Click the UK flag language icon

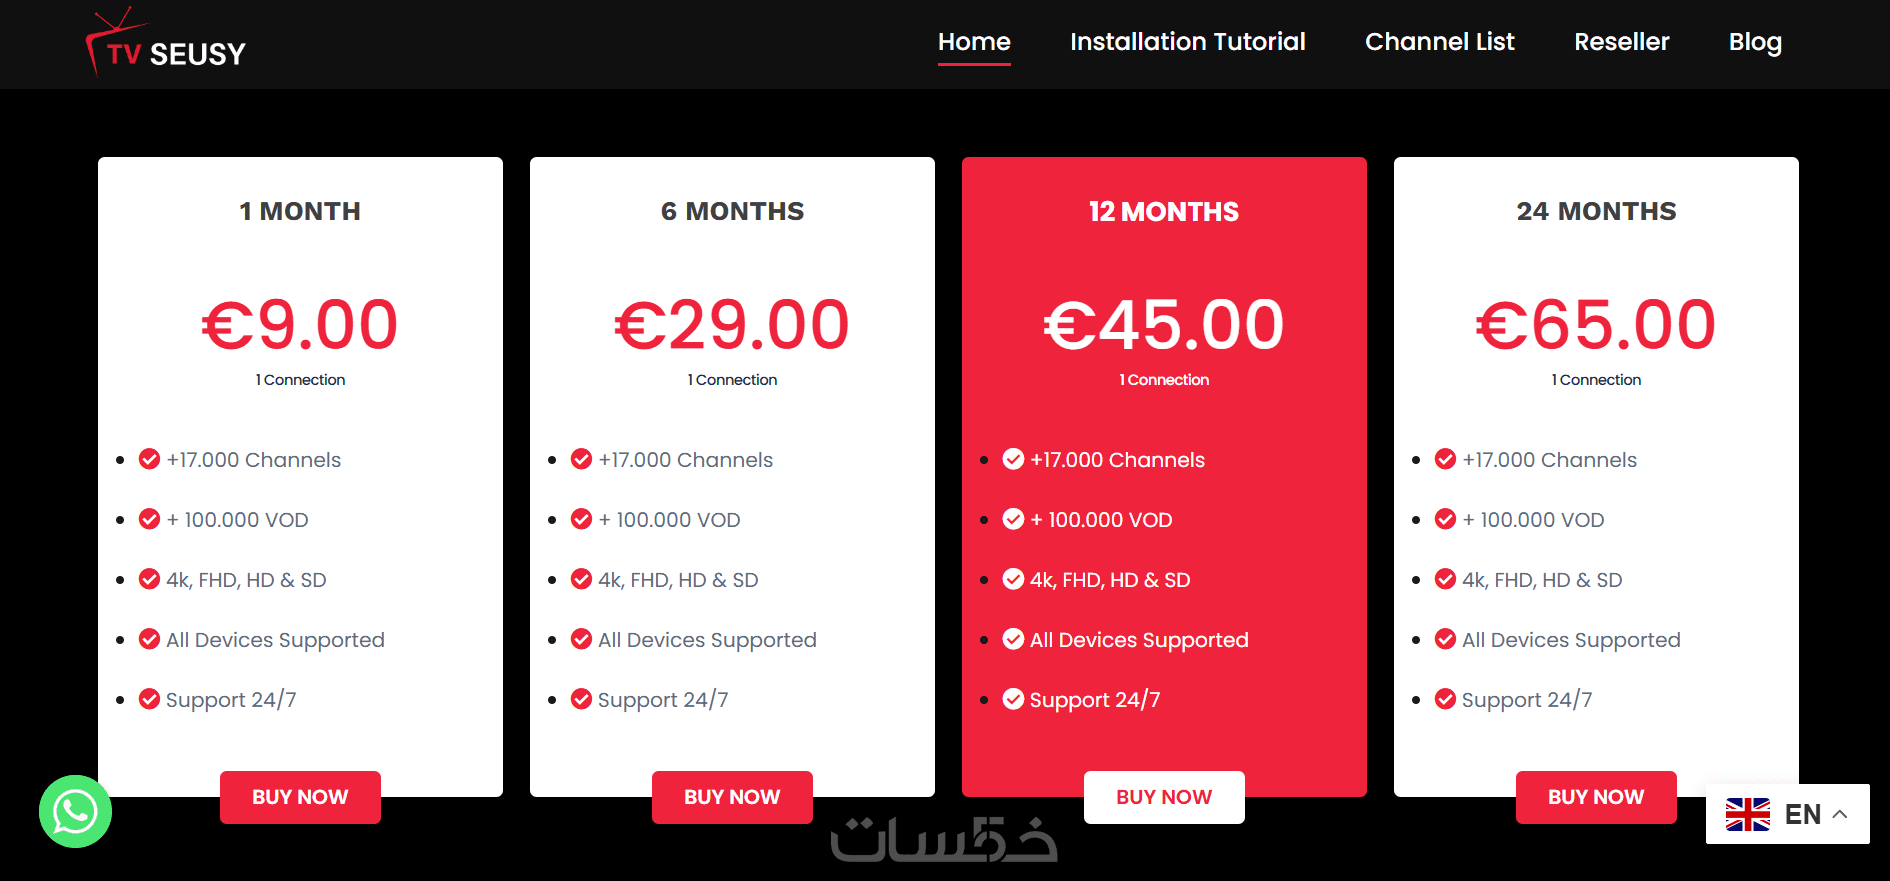pyautogui.click(x=1747, y=814)
